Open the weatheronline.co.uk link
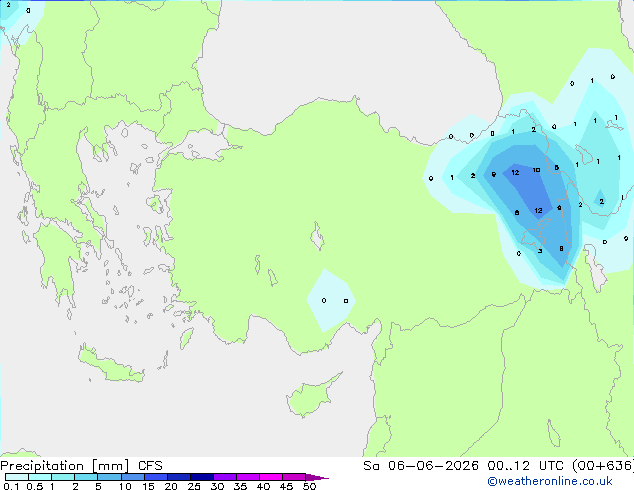This screenshot has height=490, width=634. tap(550, 481)
